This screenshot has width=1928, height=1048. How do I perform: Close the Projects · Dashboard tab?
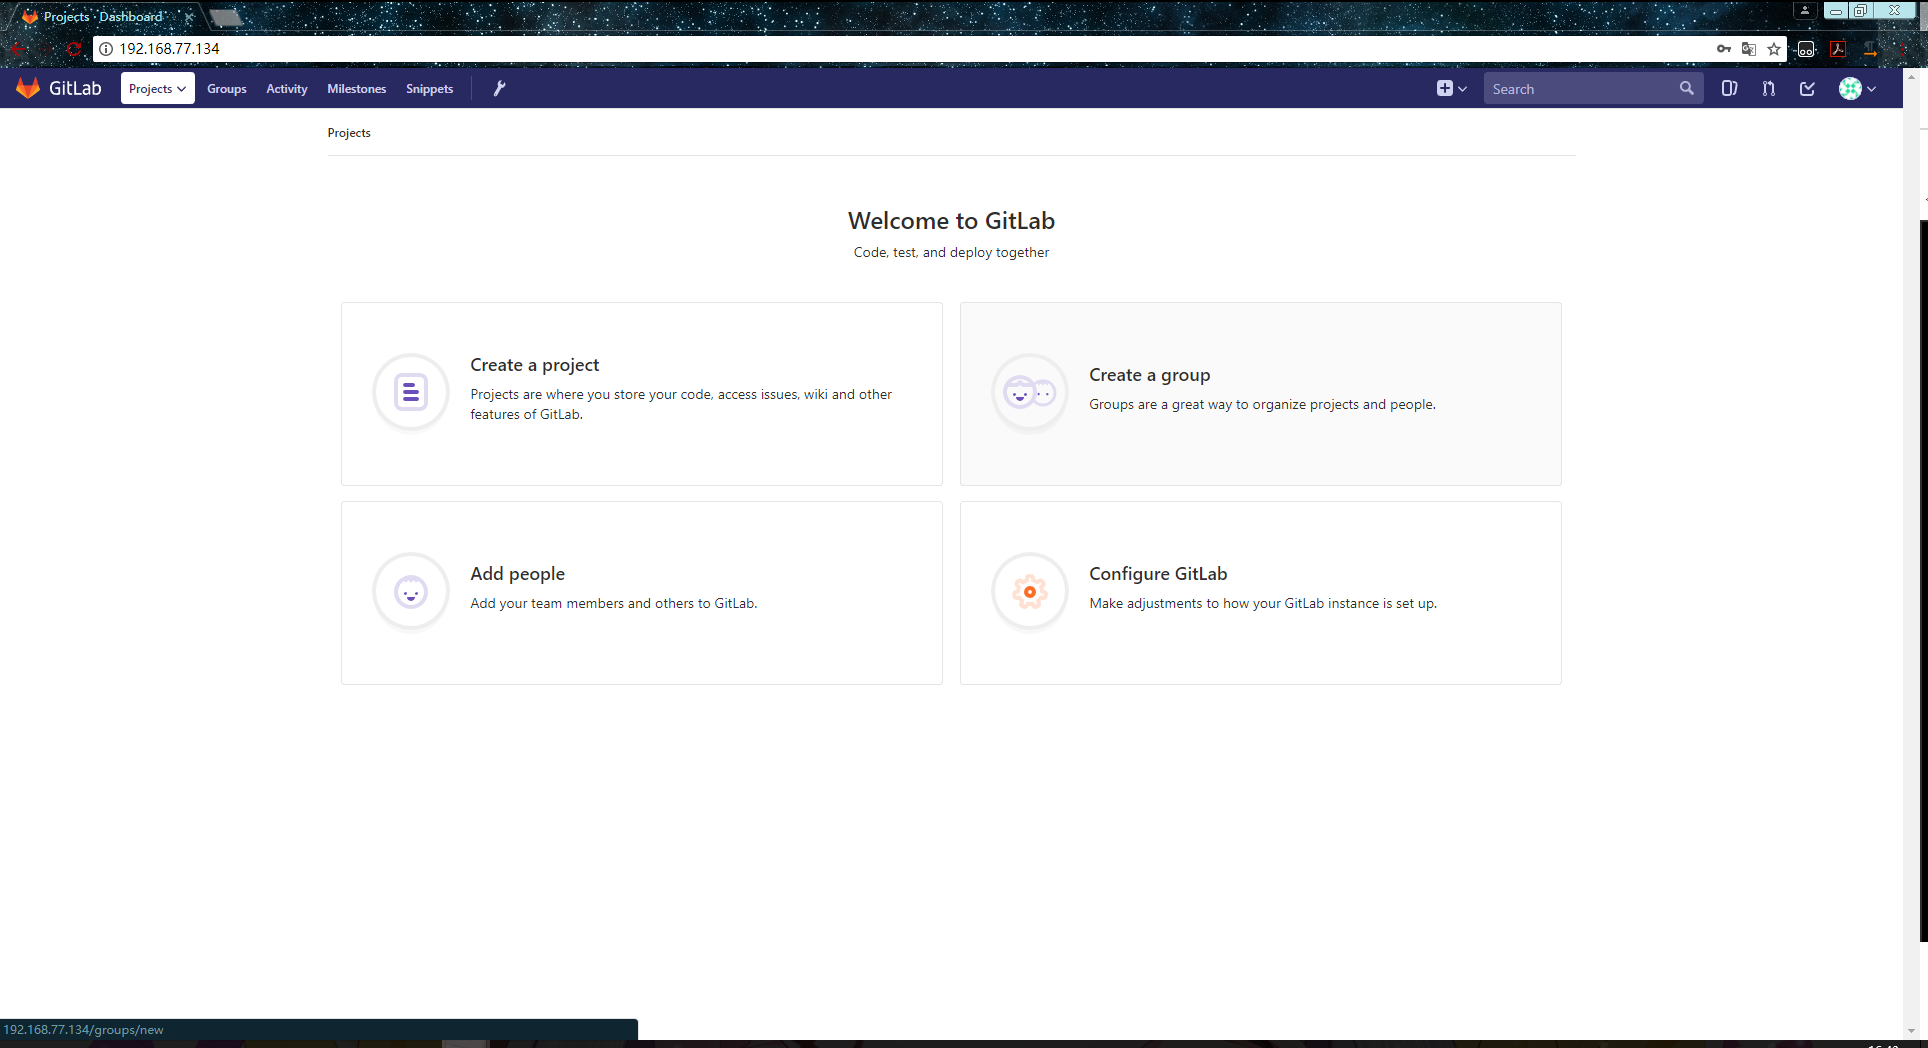(x=188, y=17)
